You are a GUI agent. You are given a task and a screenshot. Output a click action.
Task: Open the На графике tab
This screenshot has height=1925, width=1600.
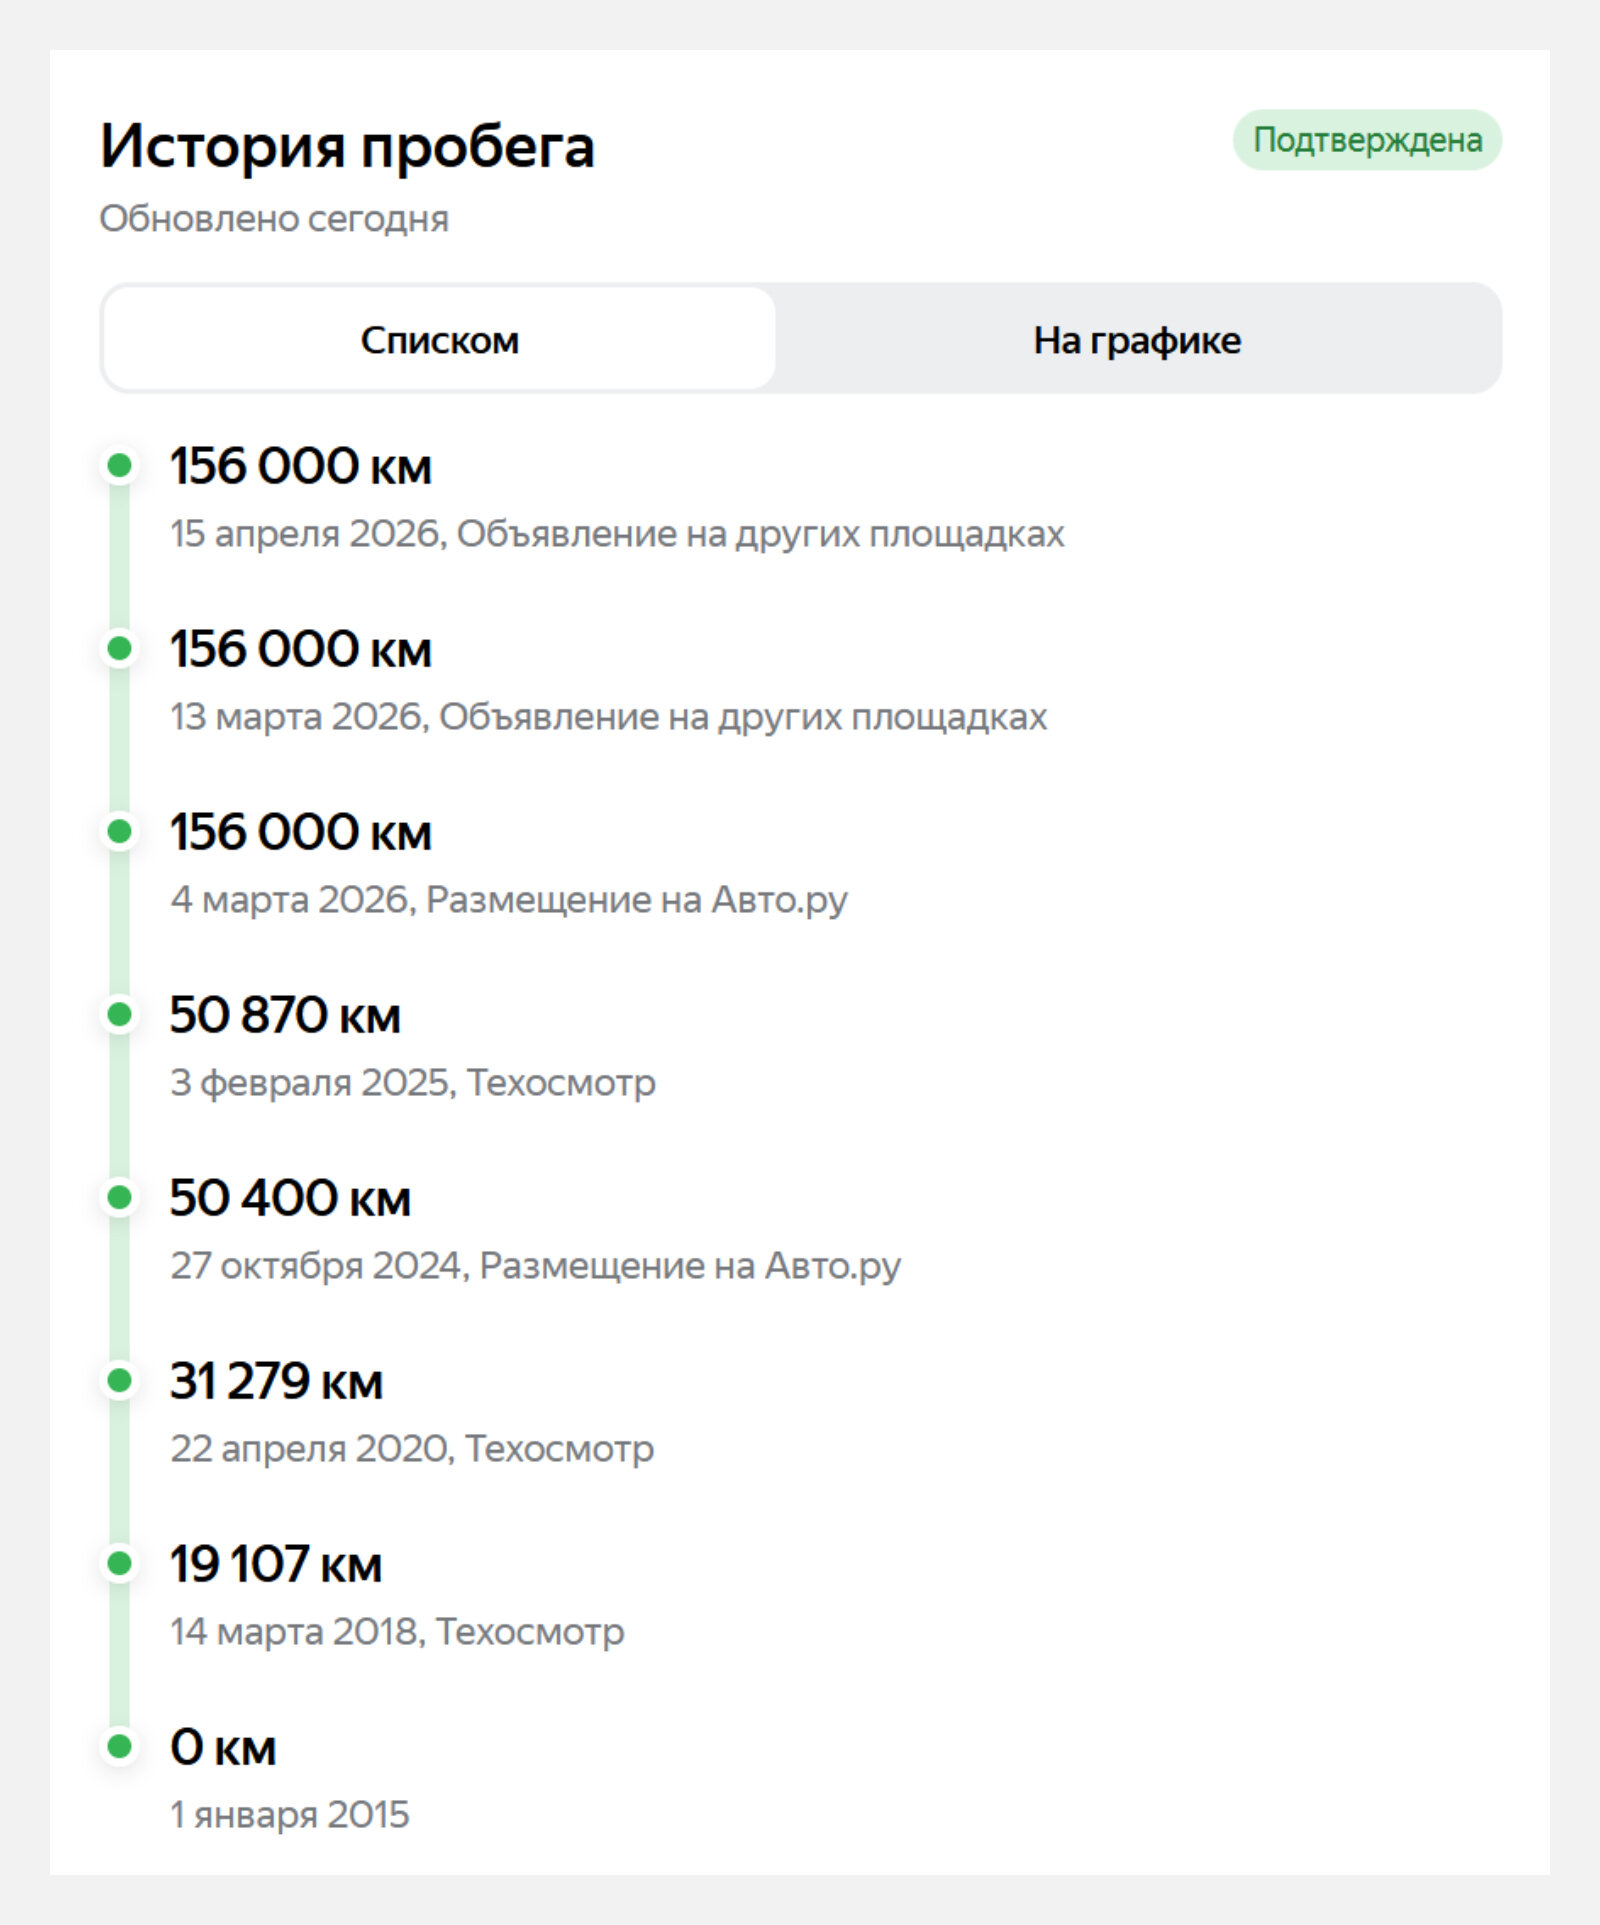tap(1137, 339)
